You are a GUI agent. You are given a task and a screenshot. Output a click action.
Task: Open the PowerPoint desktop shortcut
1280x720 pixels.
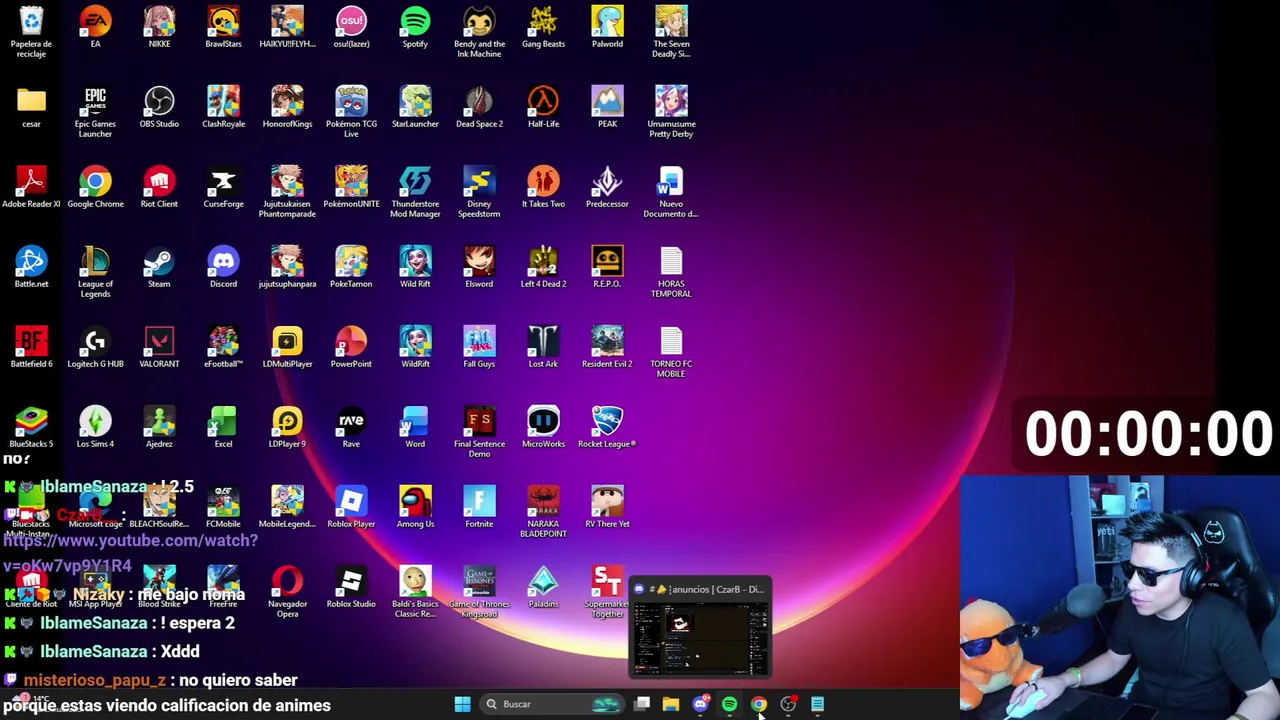point(351,347)
